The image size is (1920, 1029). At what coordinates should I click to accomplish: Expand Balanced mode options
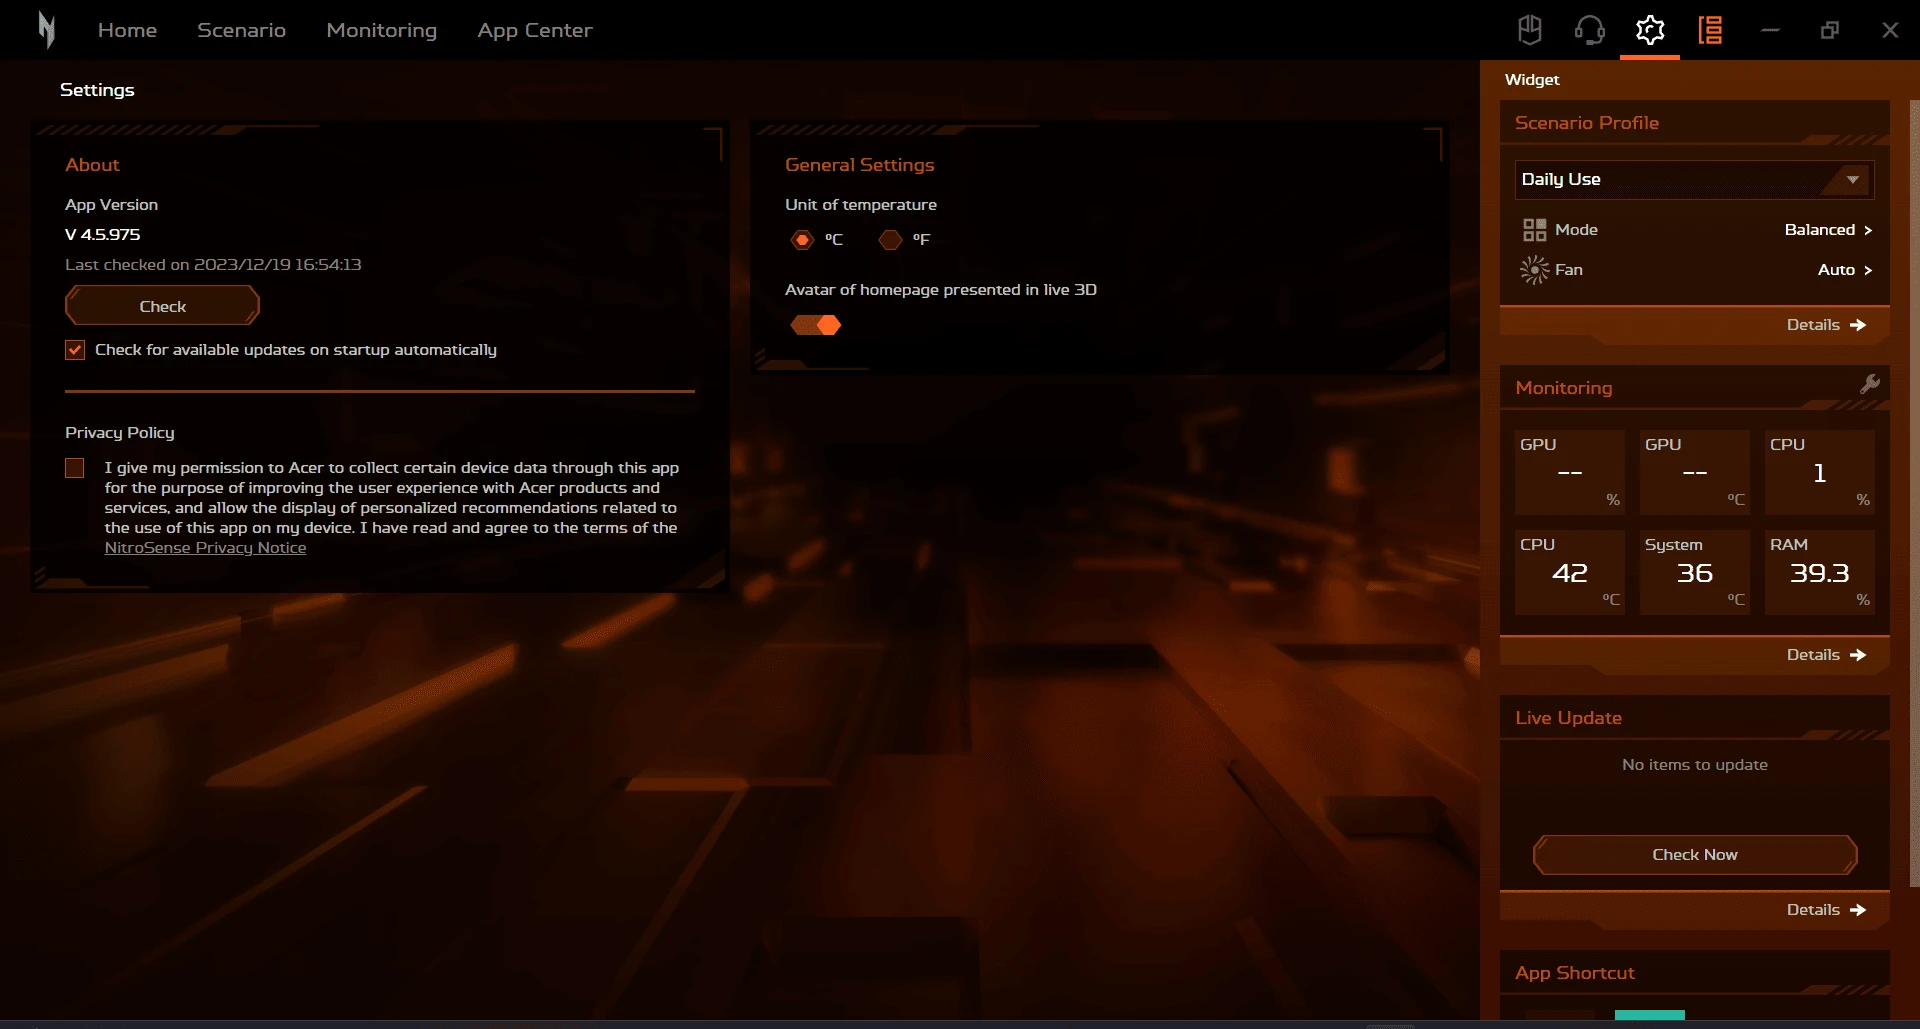pos(1828,230)
